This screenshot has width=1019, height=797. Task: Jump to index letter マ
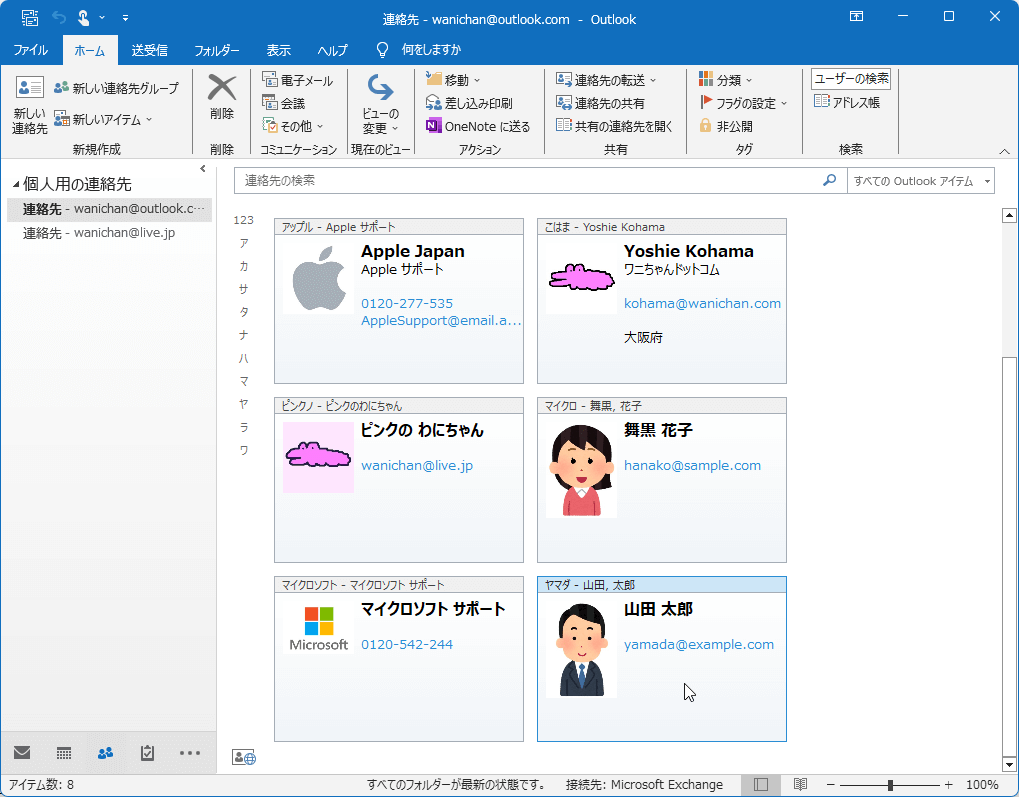(244, 381)
